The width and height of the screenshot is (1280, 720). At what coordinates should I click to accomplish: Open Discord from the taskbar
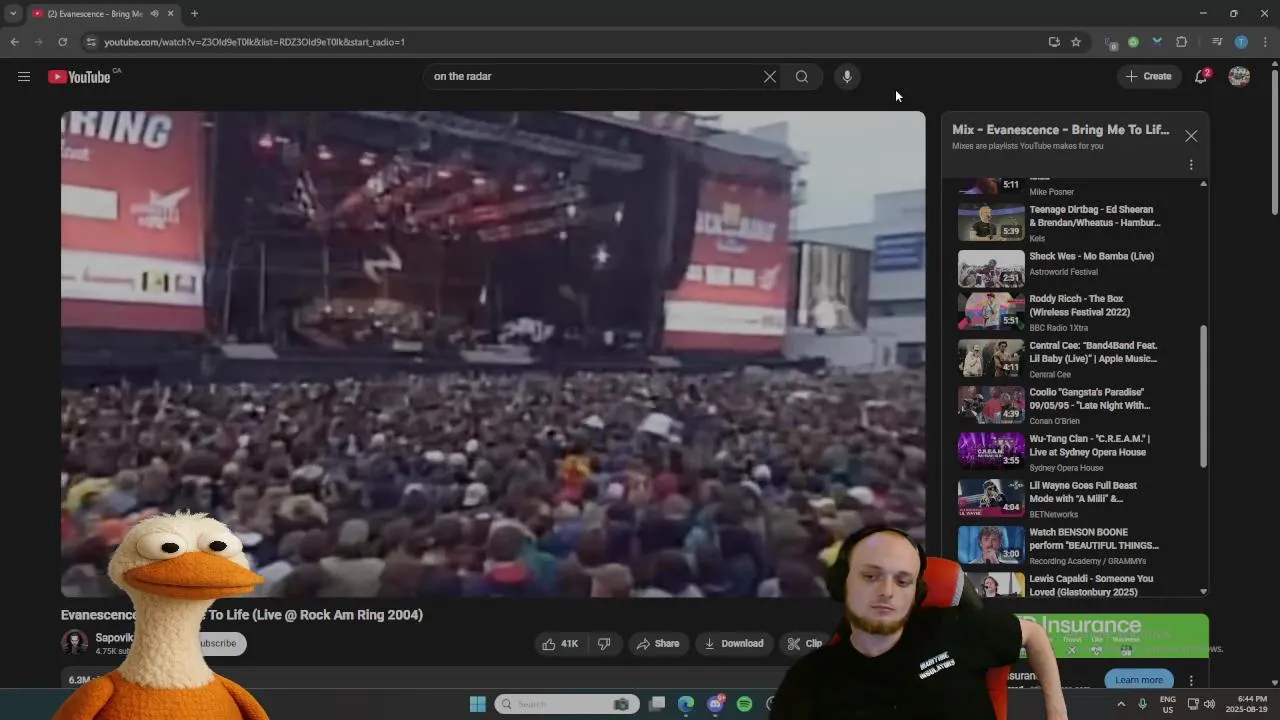(x=715, y=704)
